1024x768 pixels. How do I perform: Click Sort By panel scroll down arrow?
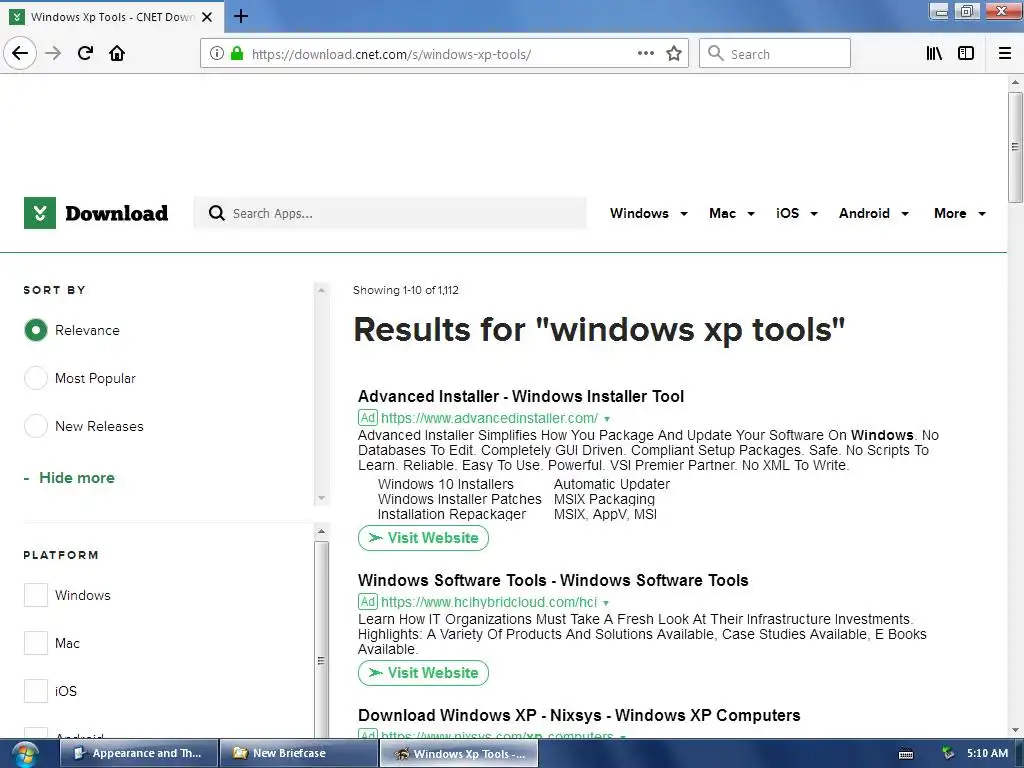tap(321, 498)
